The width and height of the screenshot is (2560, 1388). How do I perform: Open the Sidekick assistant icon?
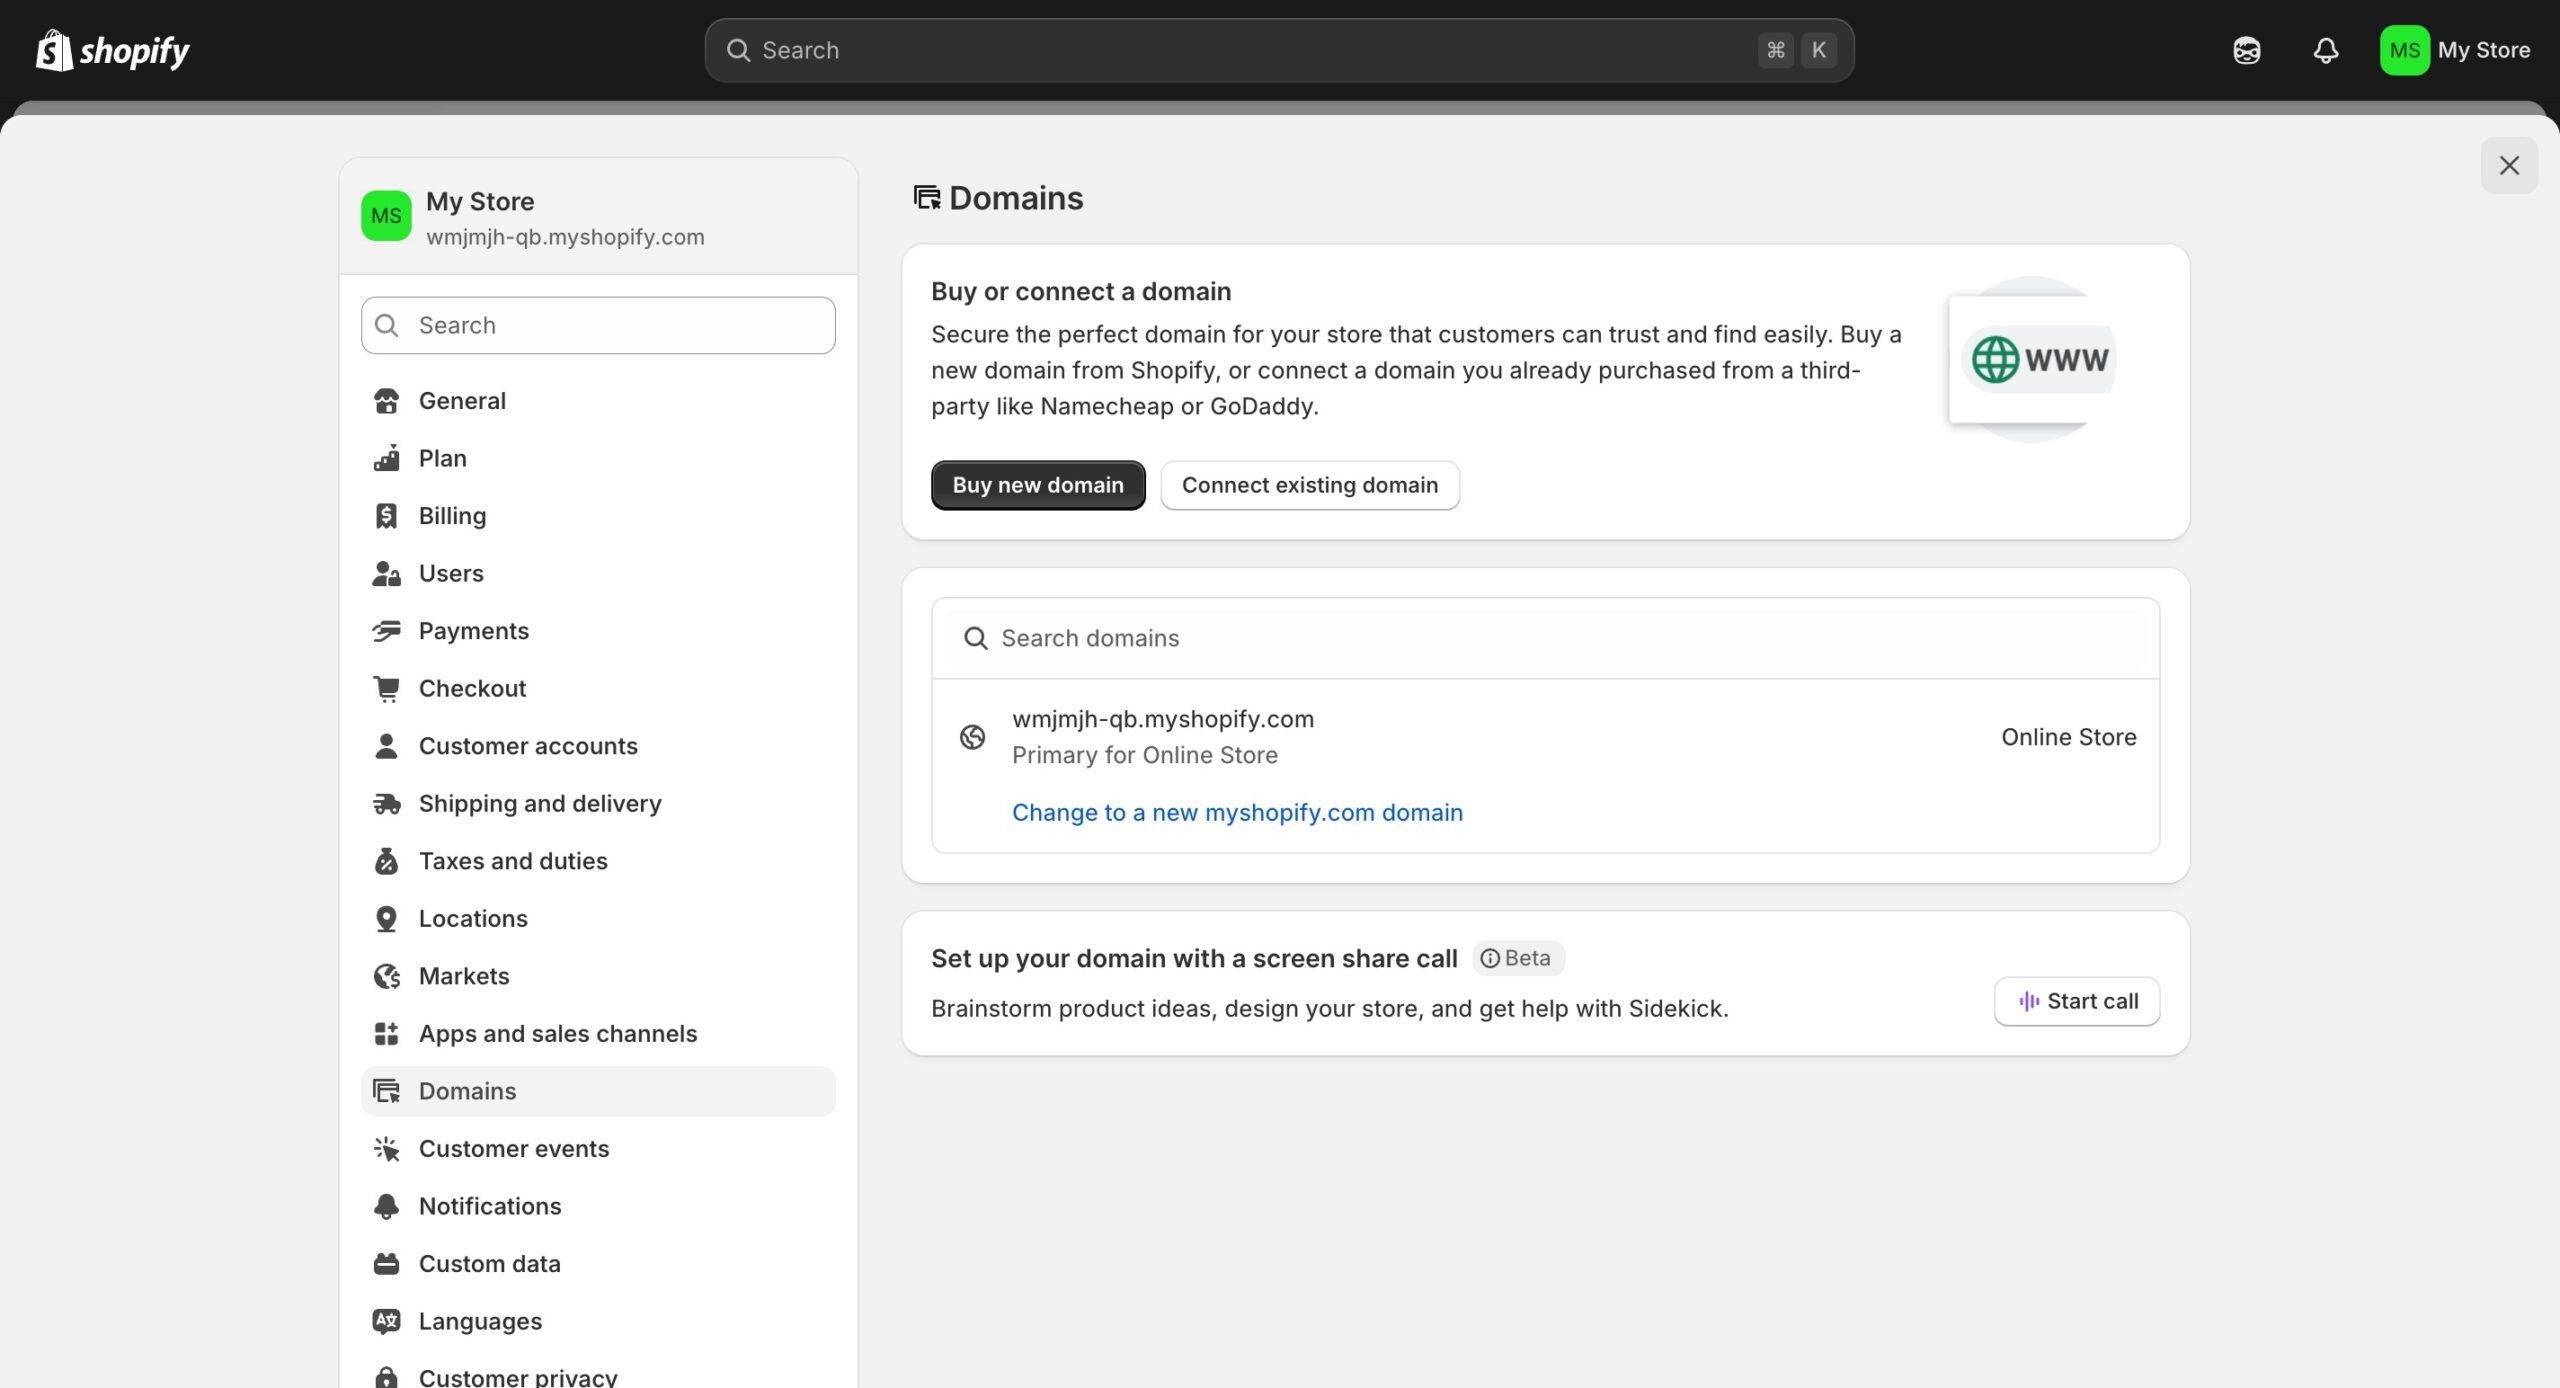click(x=2246, y=50)
